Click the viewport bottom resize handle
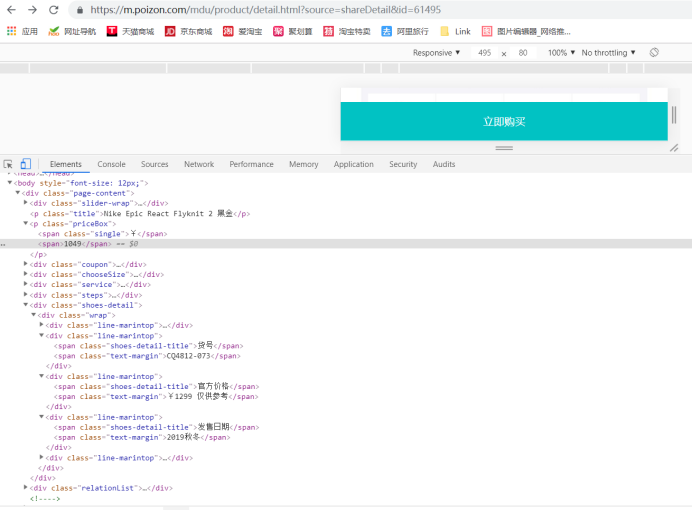The height and width of the screenshot is (510, 692). 504,148
